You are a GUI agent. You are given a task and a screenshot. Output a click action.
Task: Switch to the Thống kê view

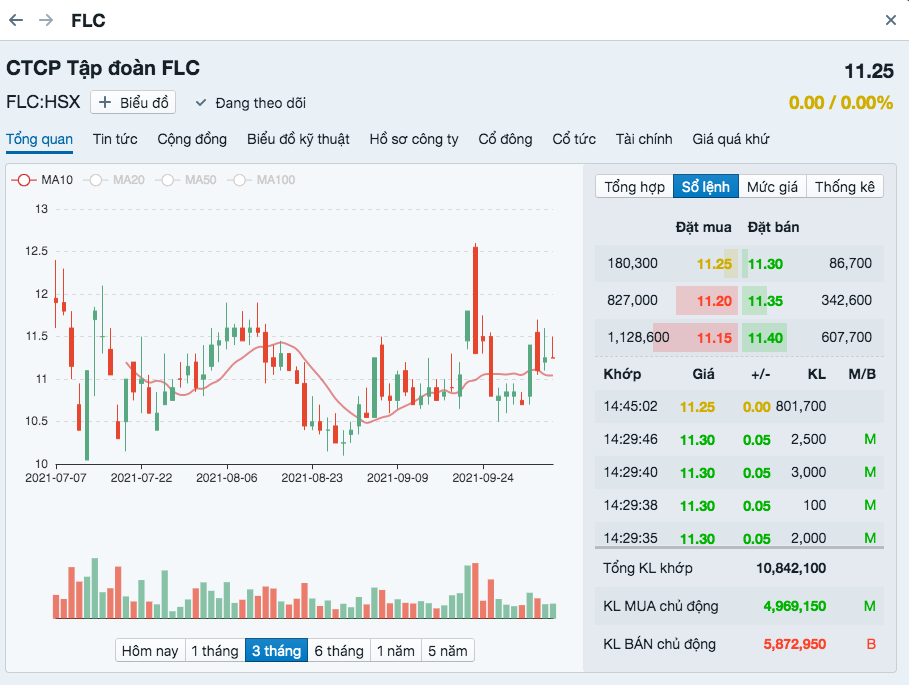coord(845,187)
